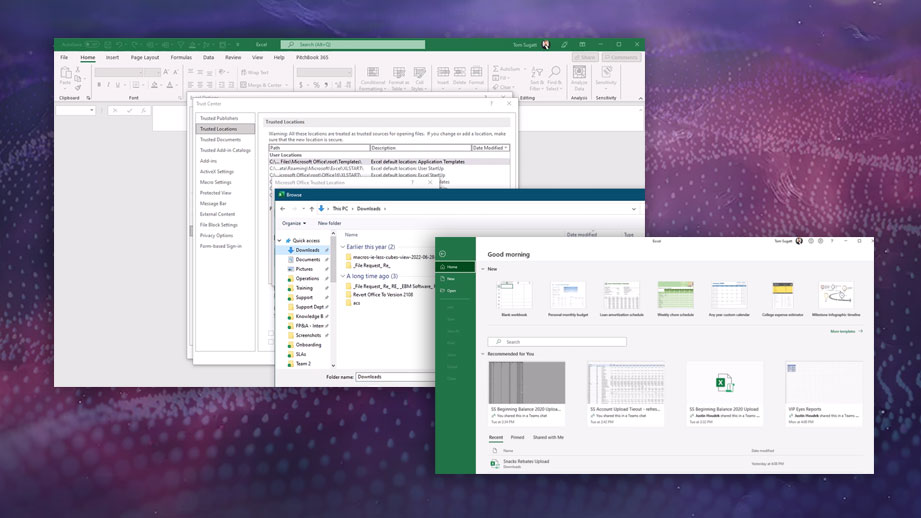921x518 pixels.
Task: Click Home in Excel start sidebar
Action: 455,267
